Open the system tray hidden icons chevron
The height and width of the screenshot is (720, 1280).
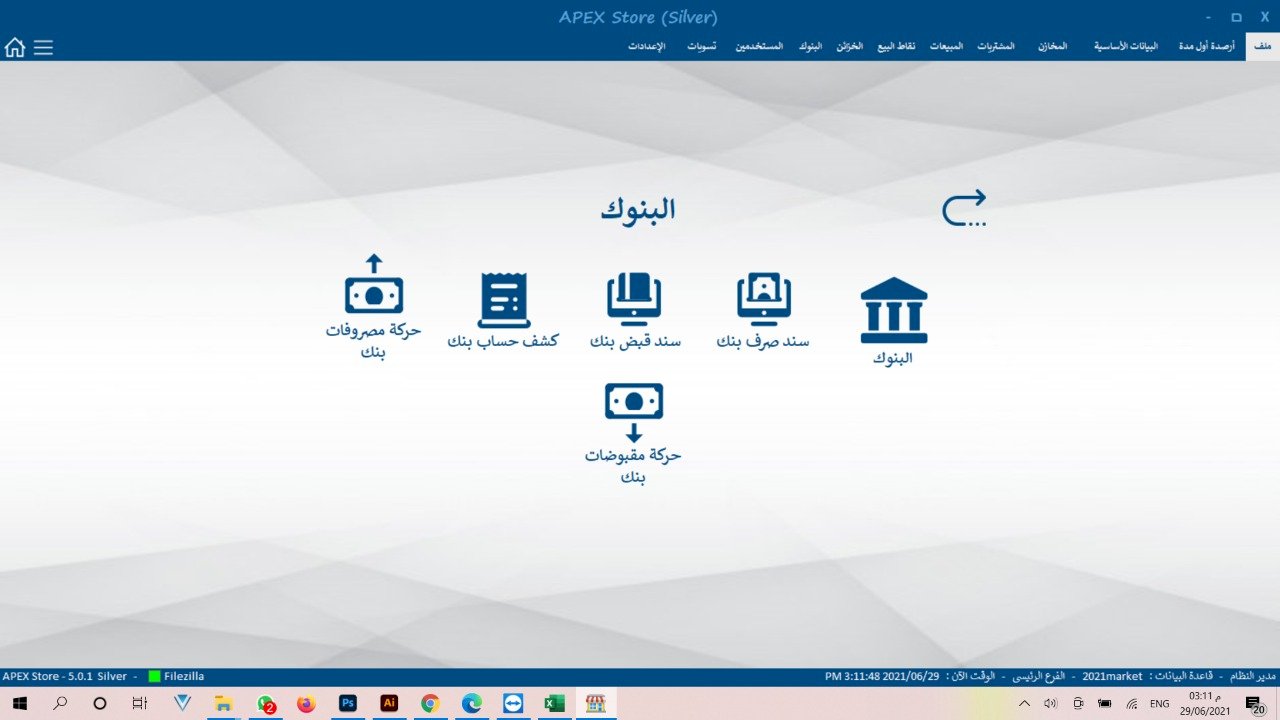tap(1024, 704)
